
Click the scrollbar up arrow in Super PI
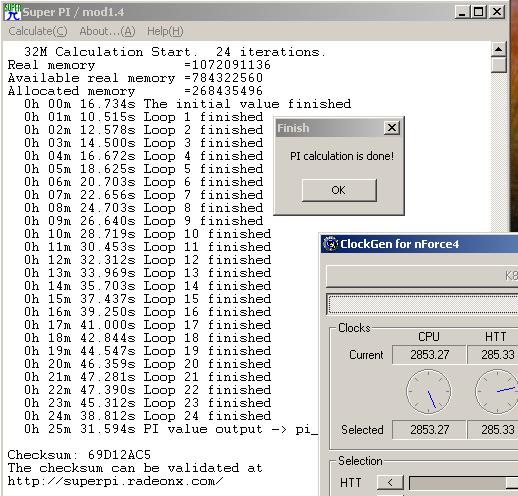(499, 50)
